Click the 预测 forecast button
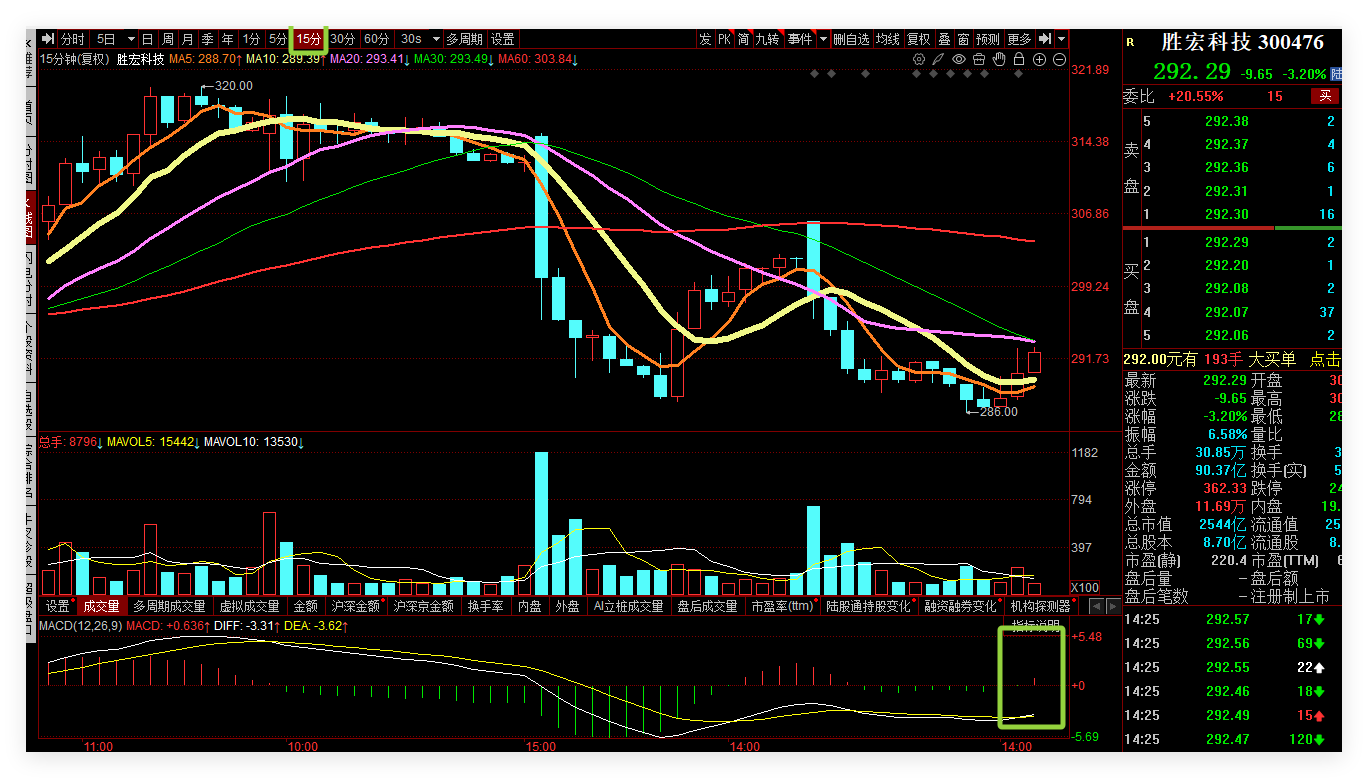The height and width of the screenshot is (778, 1368). (x=988, y=39)
